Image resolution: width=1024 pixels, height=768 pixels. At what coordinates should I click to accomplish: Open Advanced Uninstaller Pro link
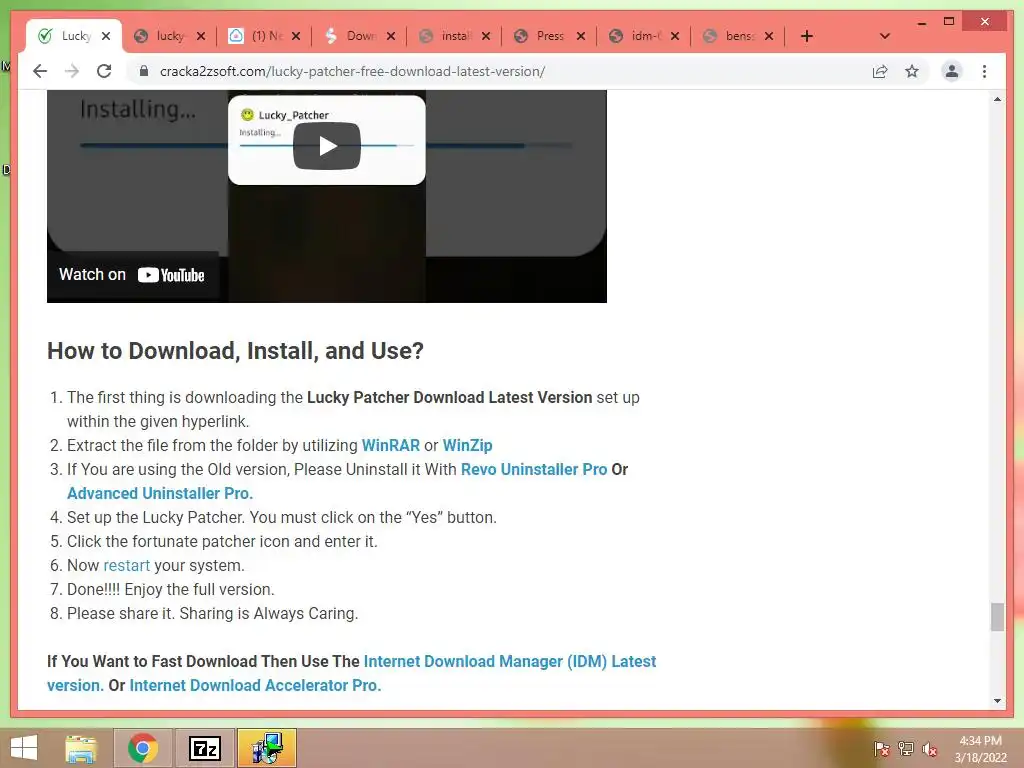160,493
